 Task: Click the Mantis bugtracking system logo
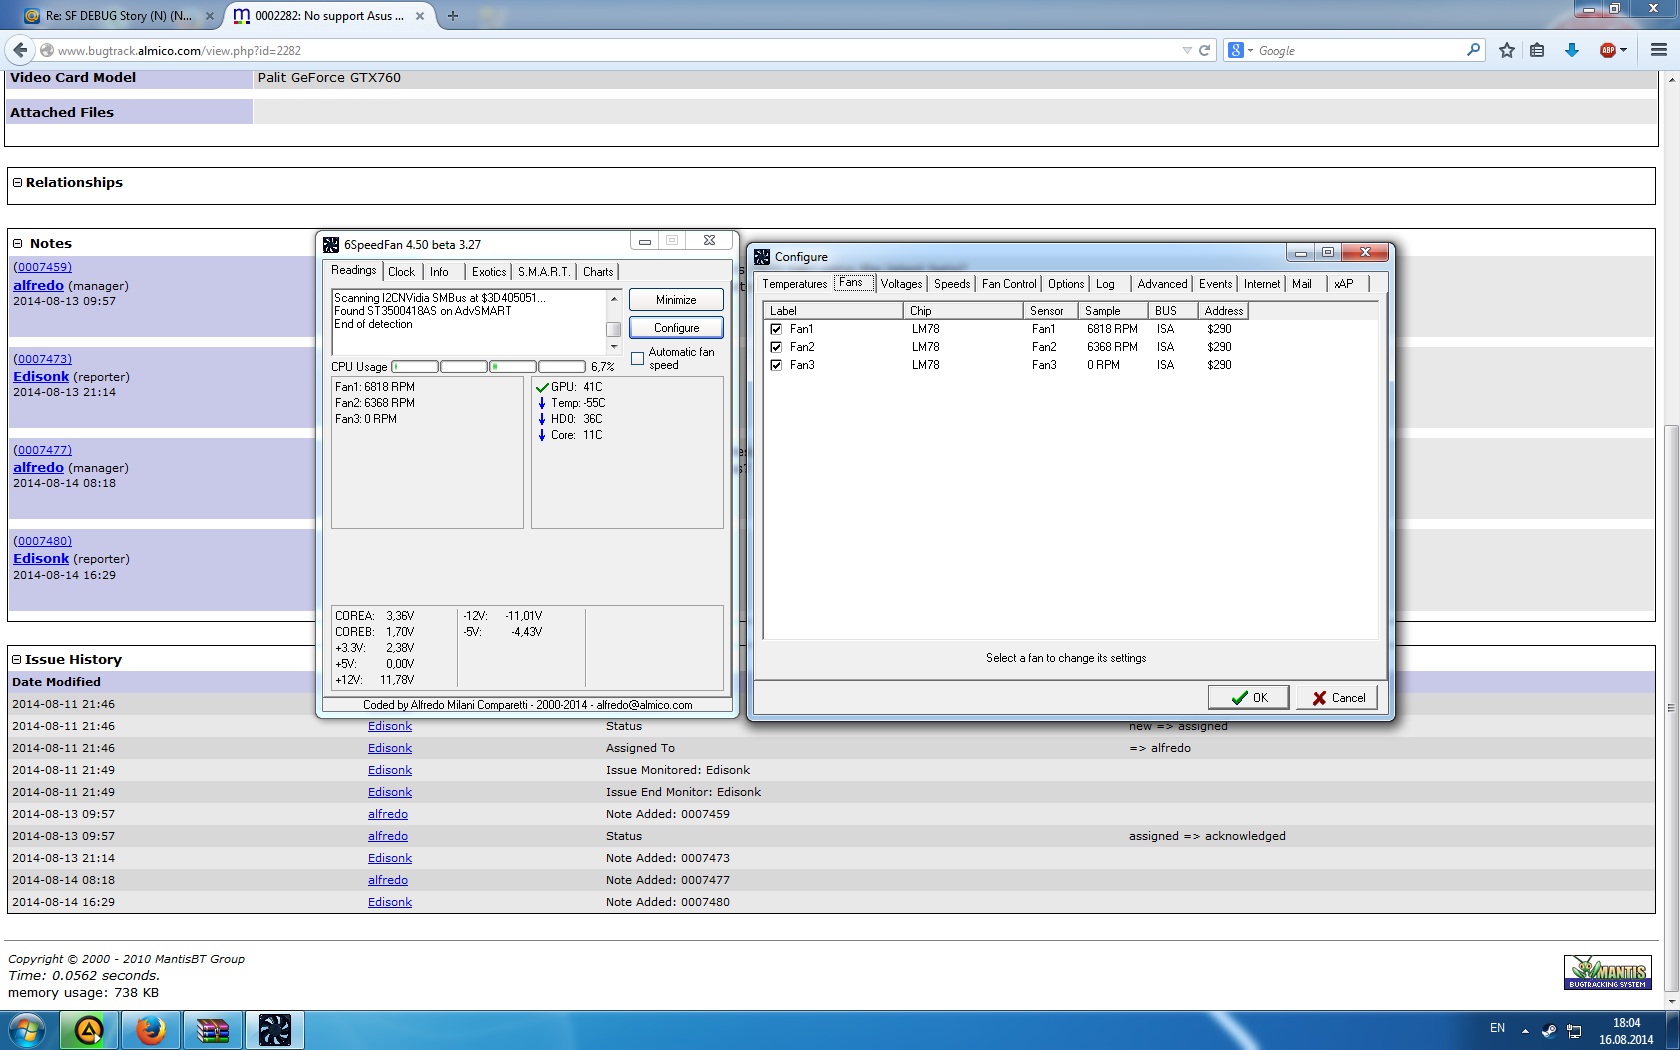(x=1607, y=972)
